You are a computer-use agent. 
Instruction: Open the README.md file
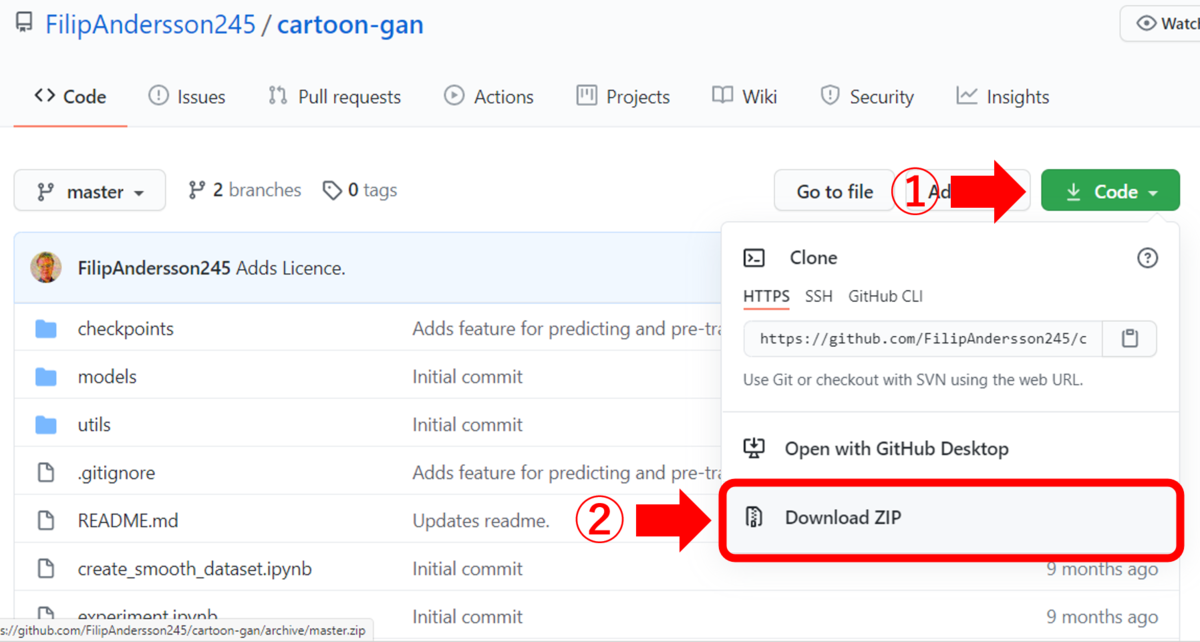coord(128,521)
